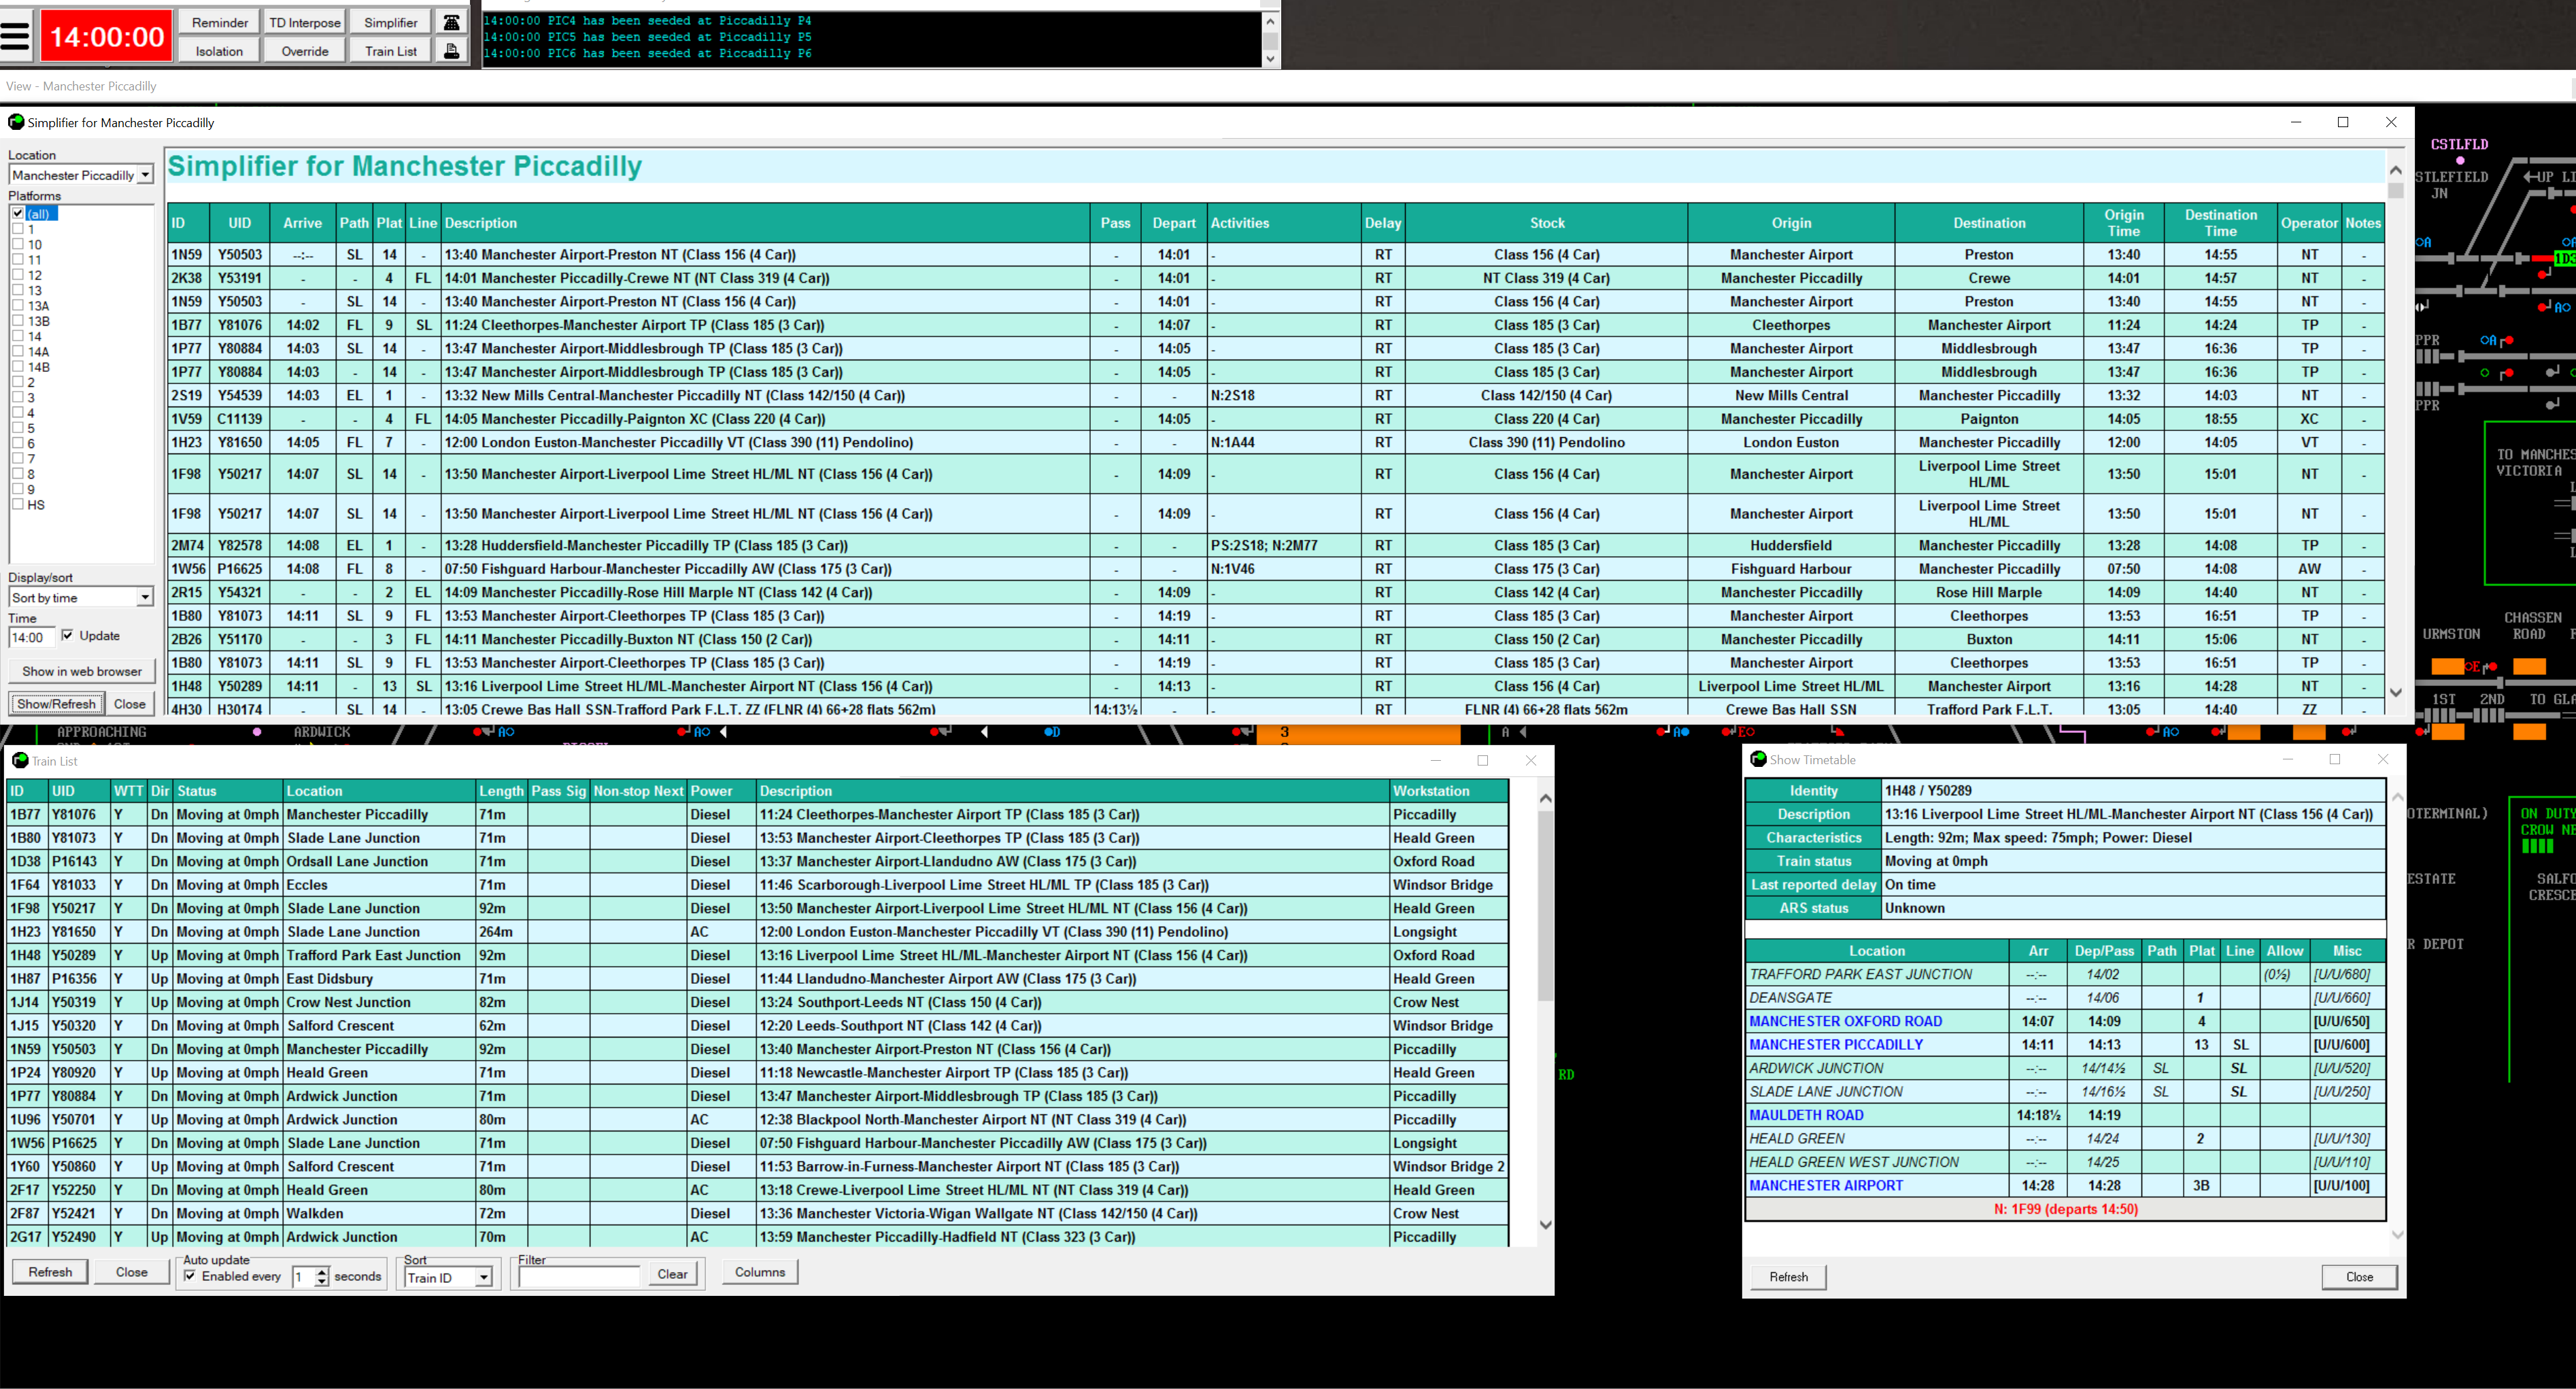Click the N: 1F99 next working link
Image resolution: width=2576 pixels, height=1389 pixels.
click(2065, 1209)
